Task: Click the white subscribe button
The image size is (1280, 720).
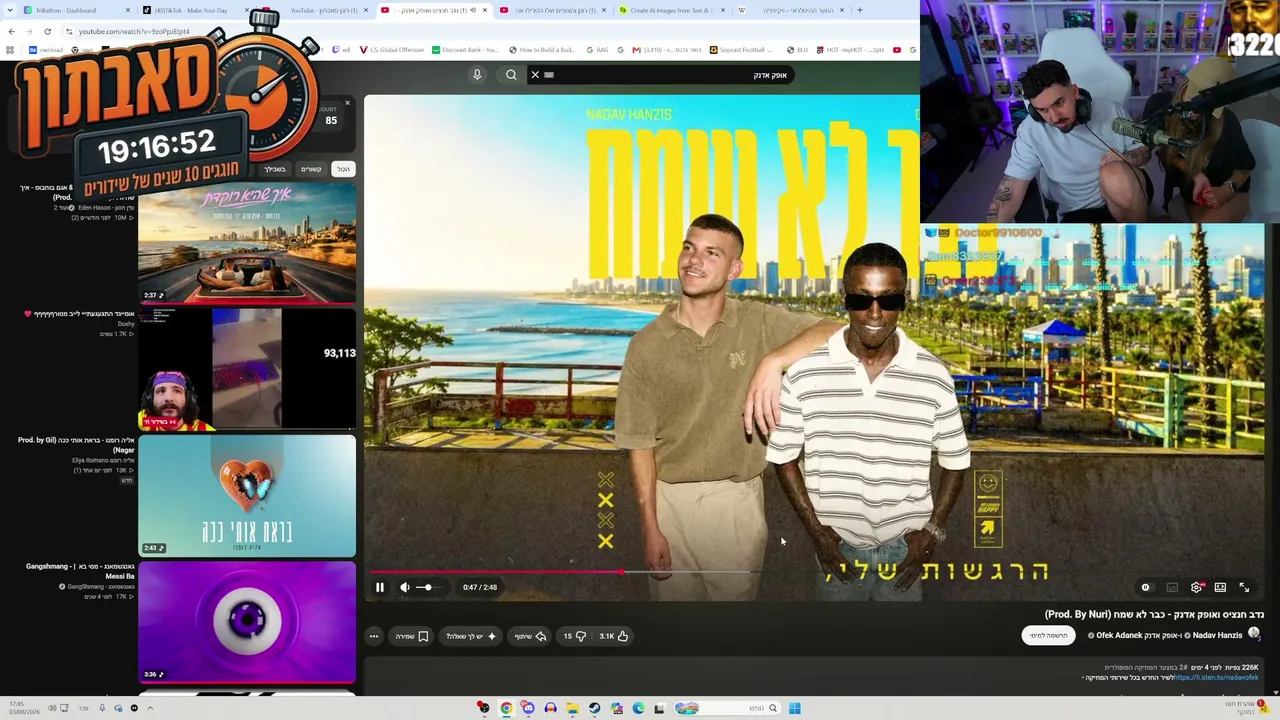Action: tap(1048, 635)
